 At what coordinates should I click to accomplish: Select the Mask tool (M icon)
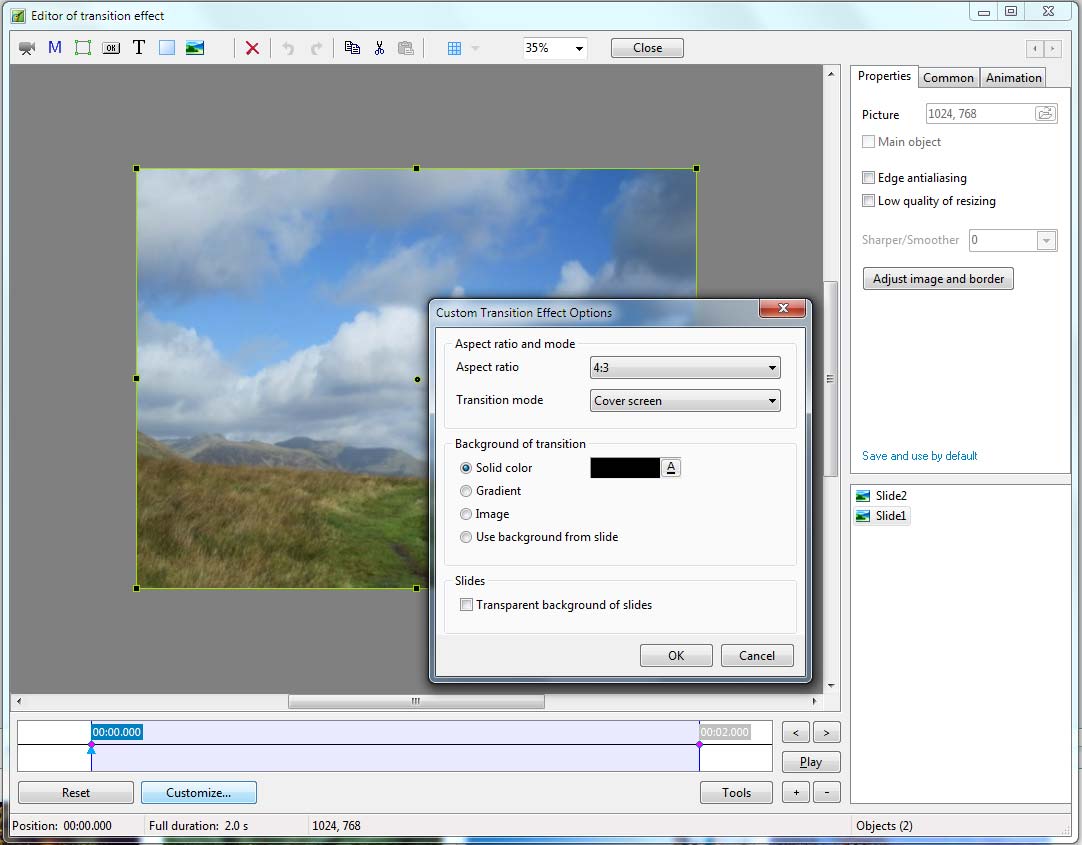pos(55,48)
